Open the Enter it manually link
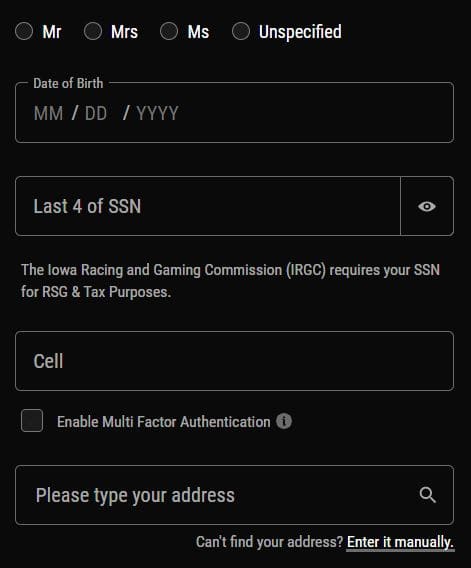The height and width of the screenshot is (568, 471). (400, 542)
